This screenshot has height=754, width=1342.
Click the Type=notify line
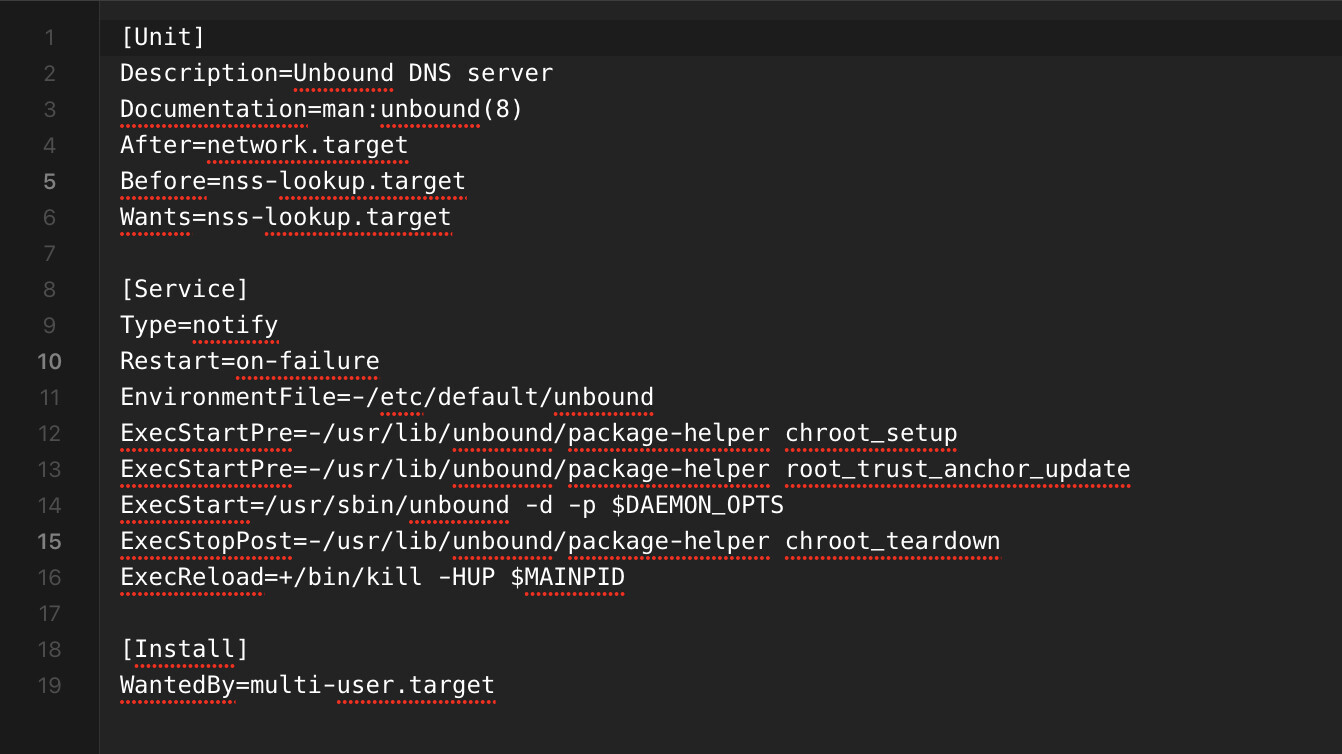point(199,325)
